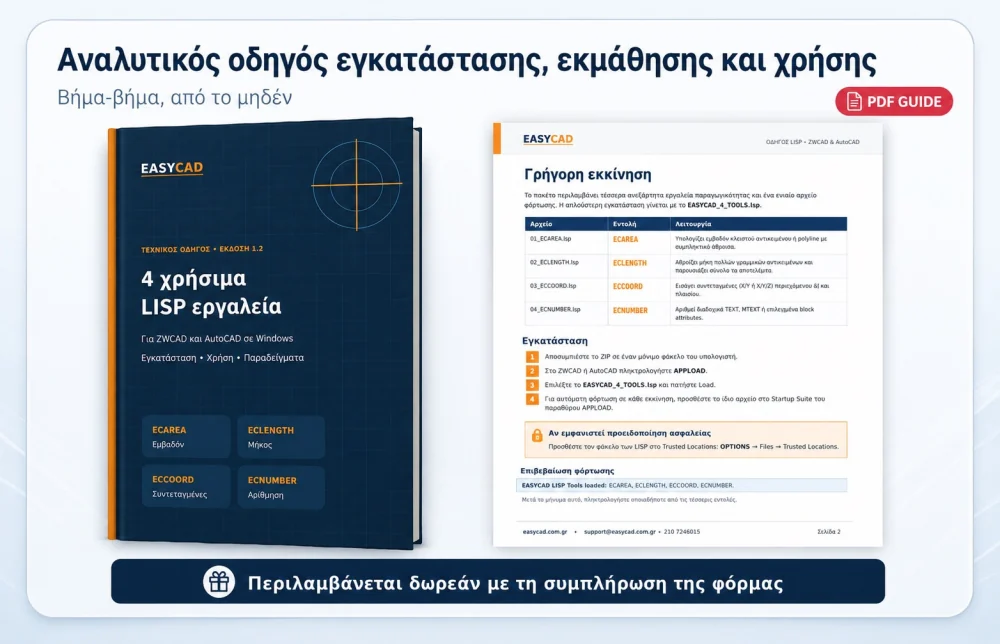Click 'Εγκατάσταση • Χρήση • Παραδείγματα' cover line
Screen dimensions: 1000x644
pos(223,358)
